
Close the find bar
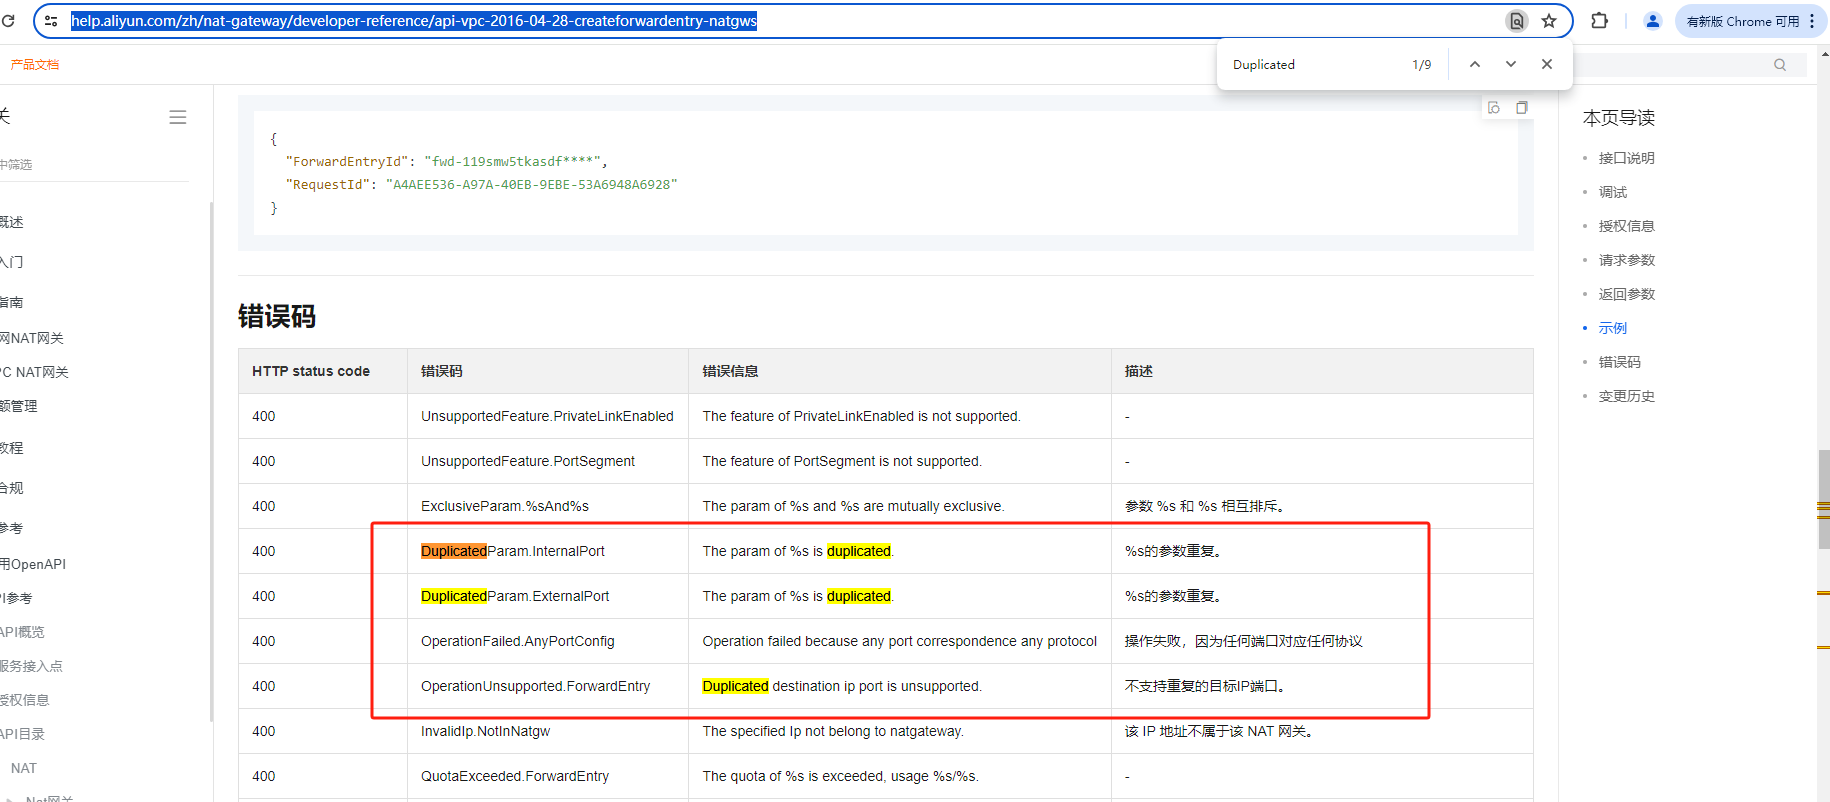click(1546, 64)
